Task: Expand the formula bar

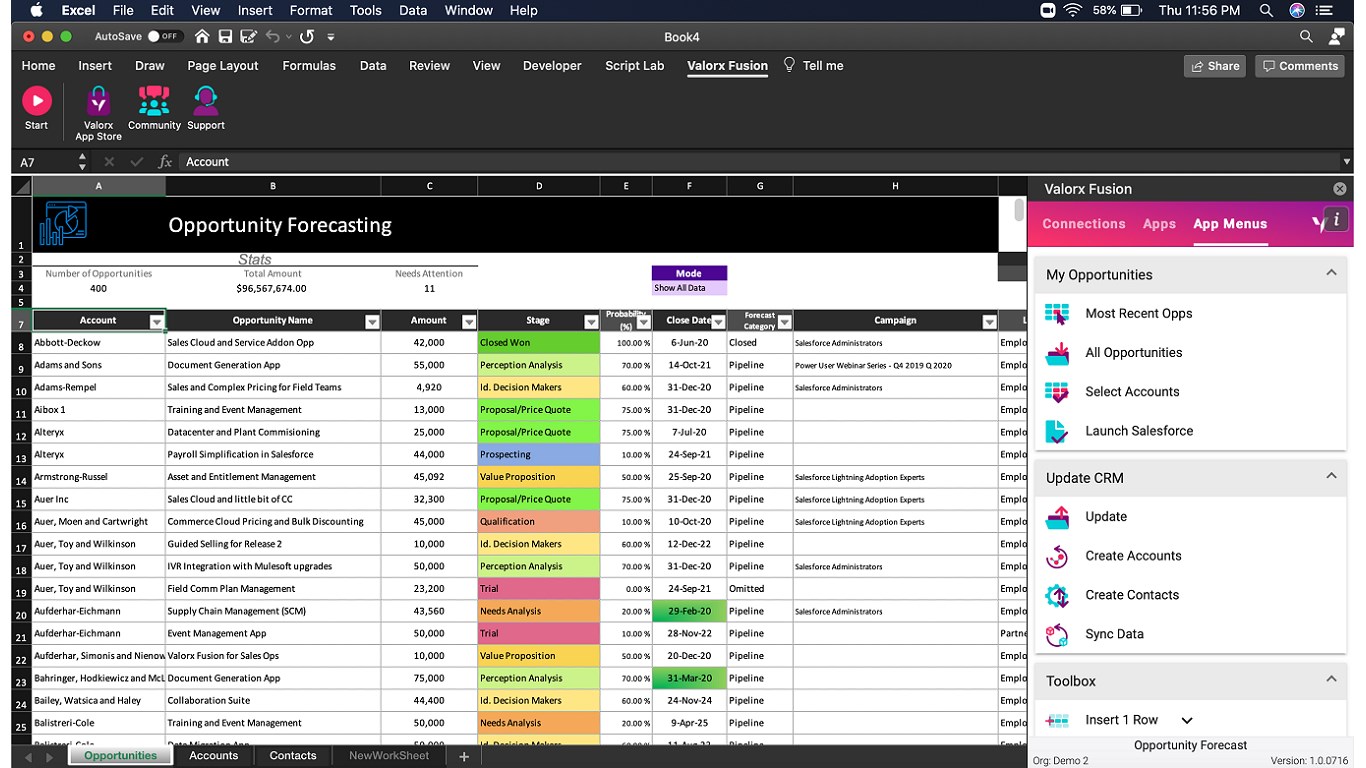Action: (1346, 162)
